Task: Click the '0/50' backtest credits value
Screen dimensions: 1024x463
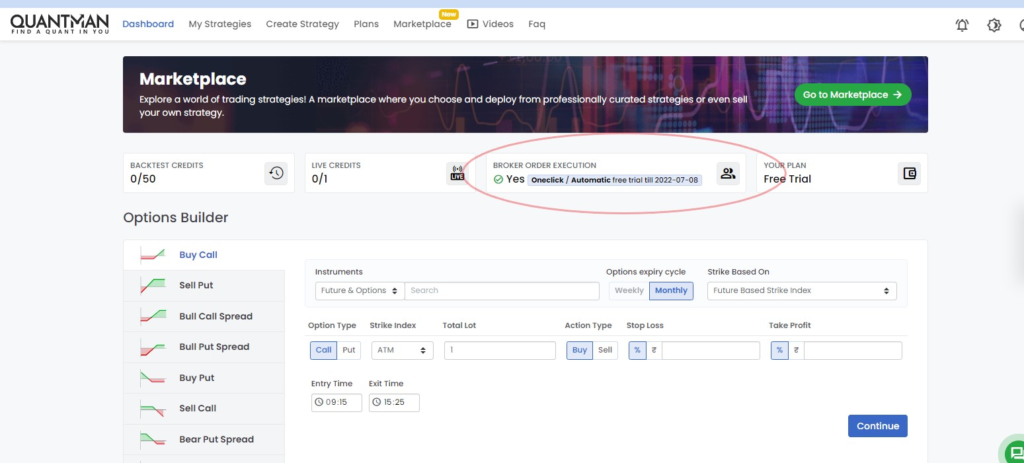Action: click(x=143, y=179)
